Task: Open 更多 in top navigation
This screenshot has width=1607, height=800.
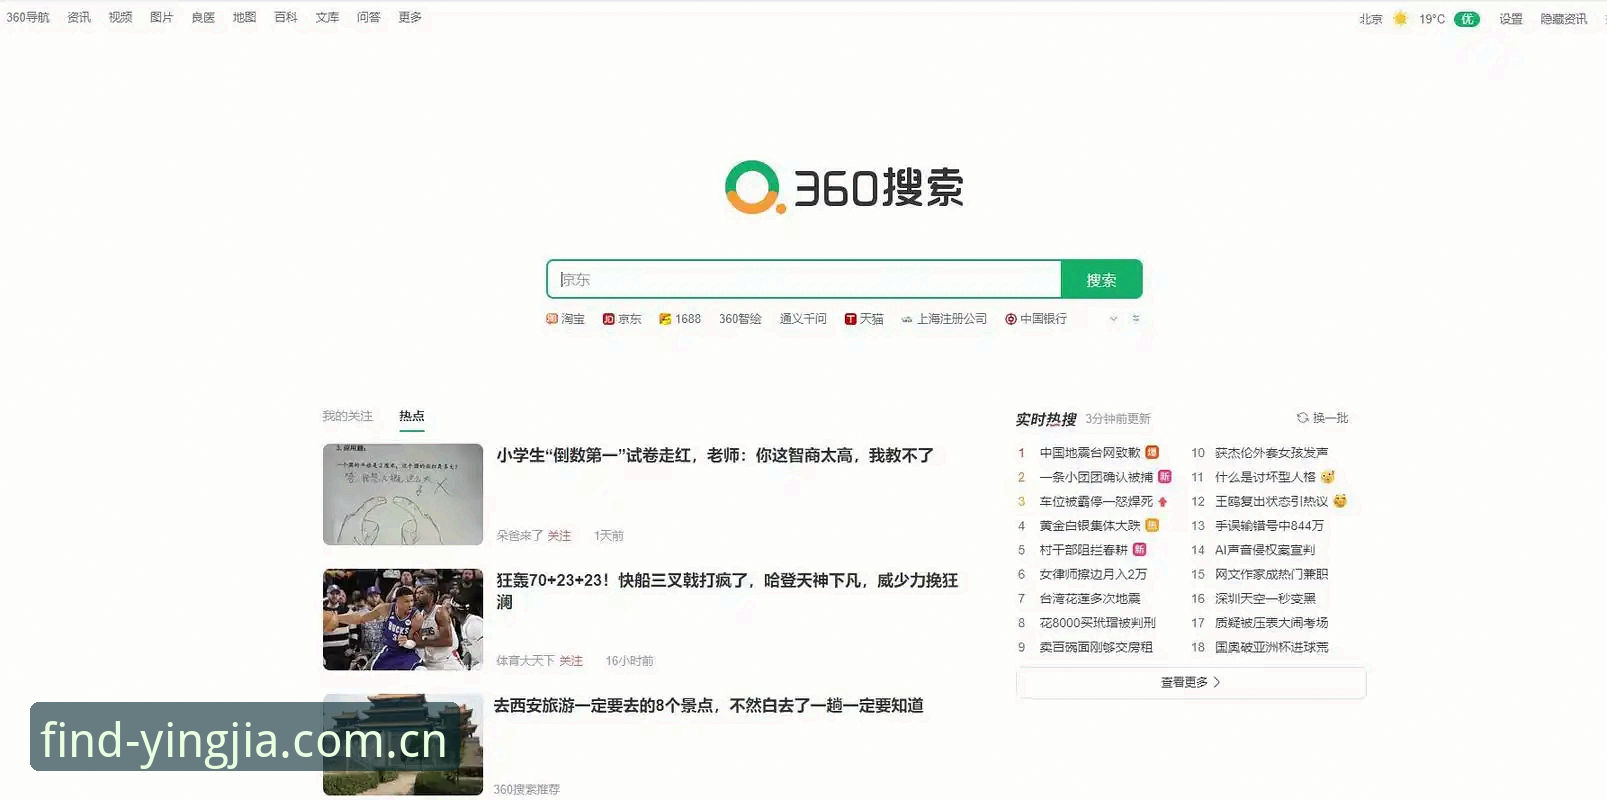Action: pyautogui.click(x=410, y=17)
